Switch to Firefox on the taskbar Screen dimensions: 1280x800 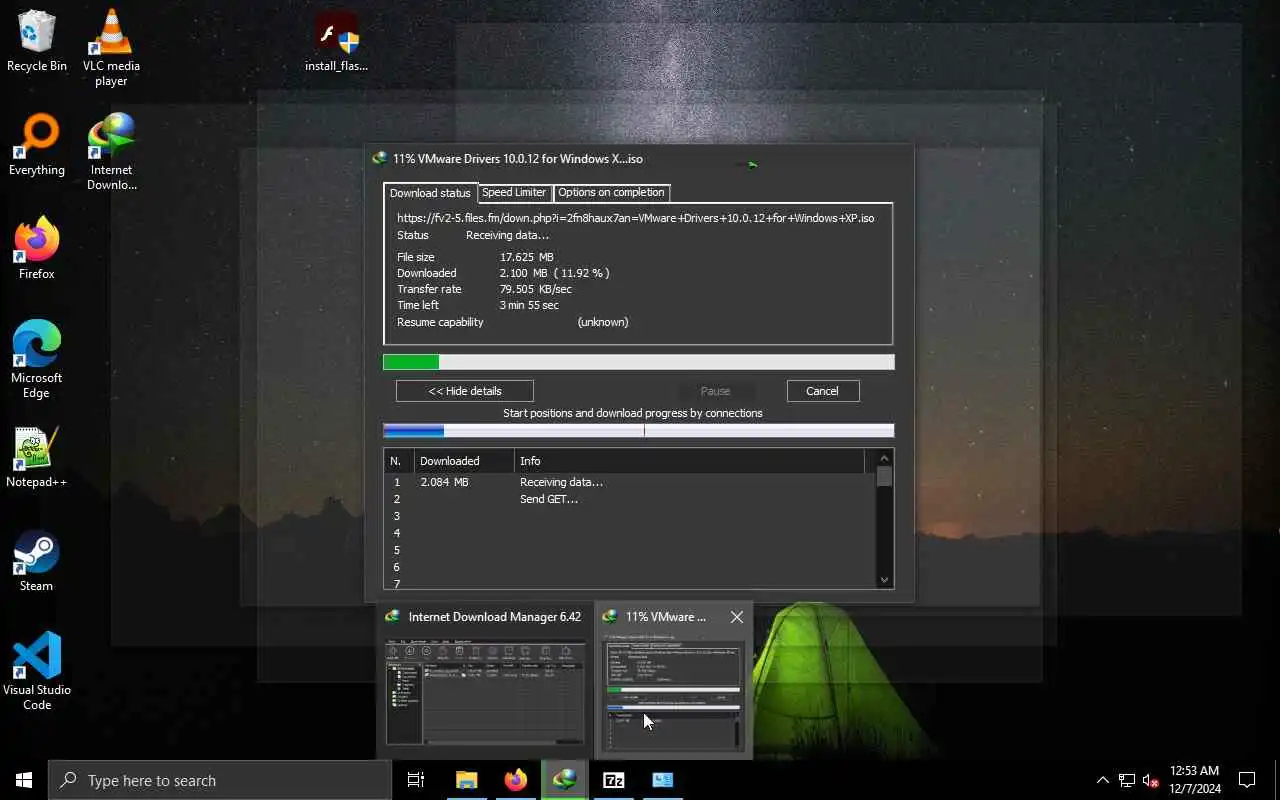(x=516, y=780)
